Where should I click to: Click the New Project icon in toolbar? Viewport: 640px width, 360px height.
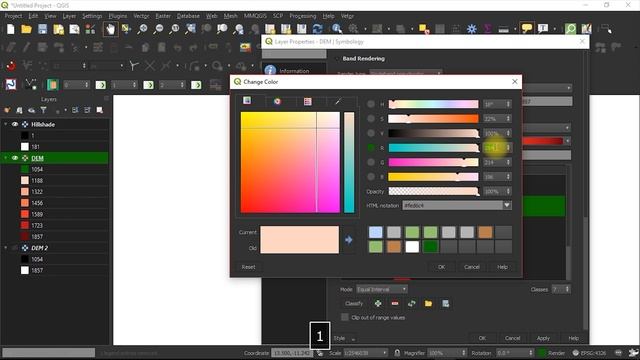tap(11, 29)
